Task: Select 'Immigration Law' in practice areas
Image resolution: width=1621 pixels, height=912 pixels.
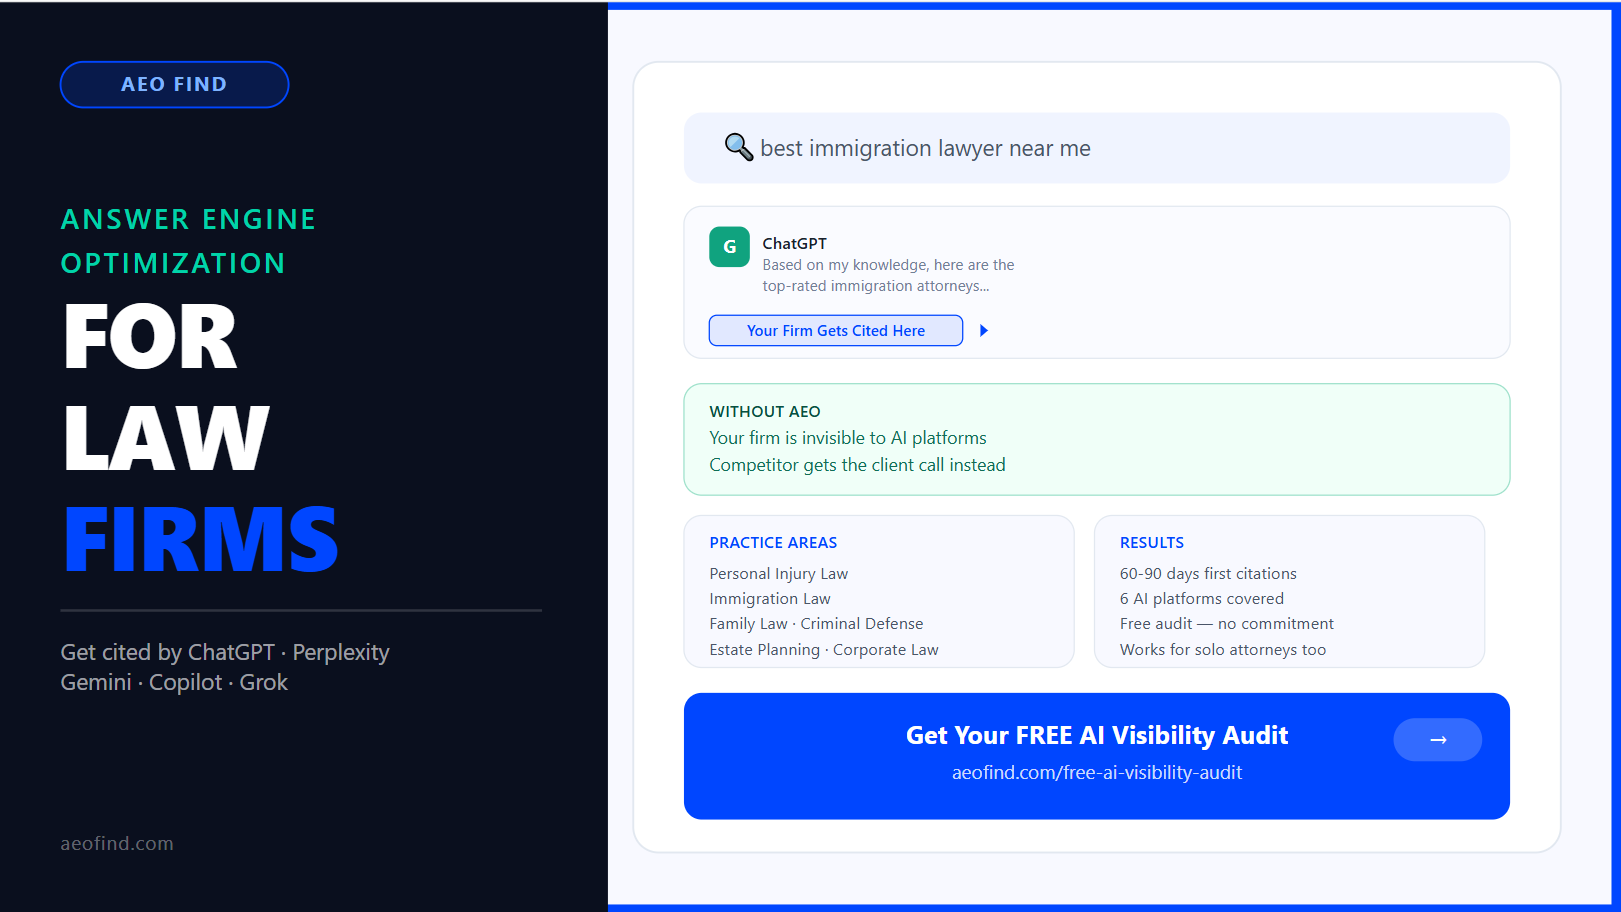Action: pyautogui.click(x=770, y=599)
